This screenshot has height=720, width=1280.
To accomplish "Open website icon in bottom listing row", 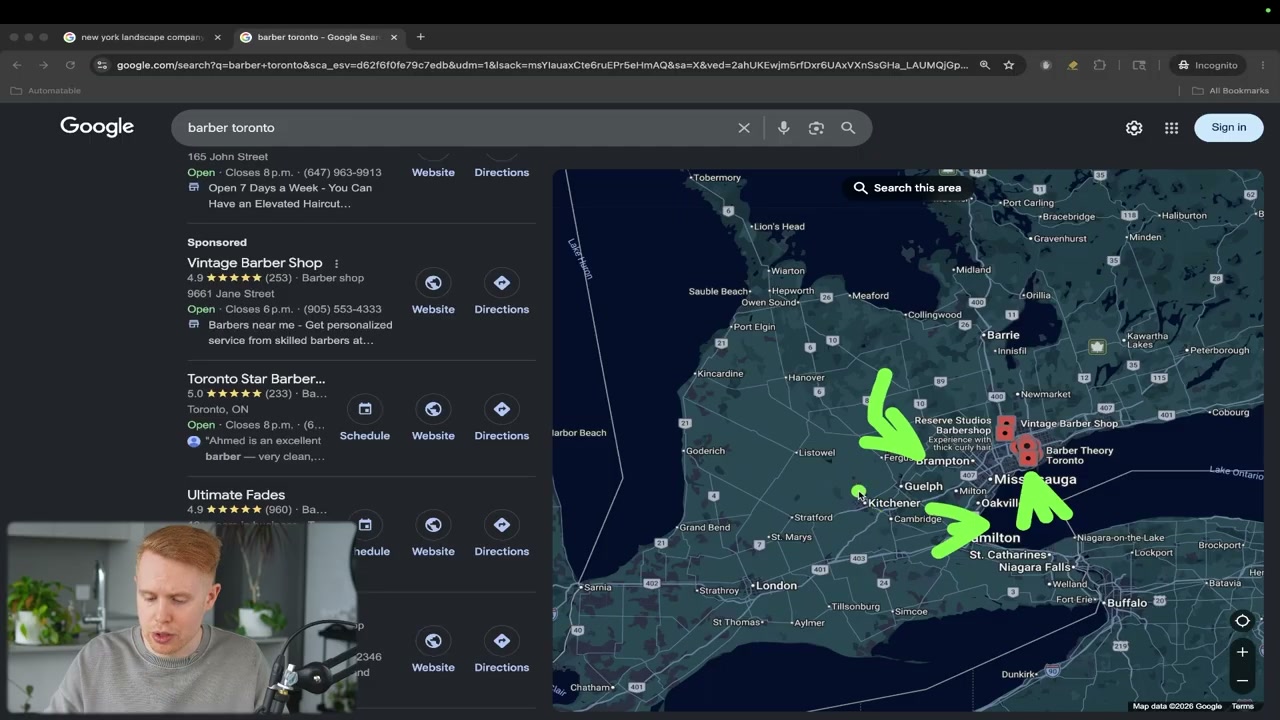I will click(433, 641).
